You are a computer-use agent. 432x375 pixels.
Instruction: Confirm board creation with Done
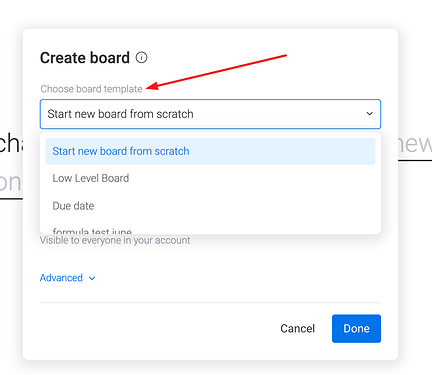tap(356, 329)
